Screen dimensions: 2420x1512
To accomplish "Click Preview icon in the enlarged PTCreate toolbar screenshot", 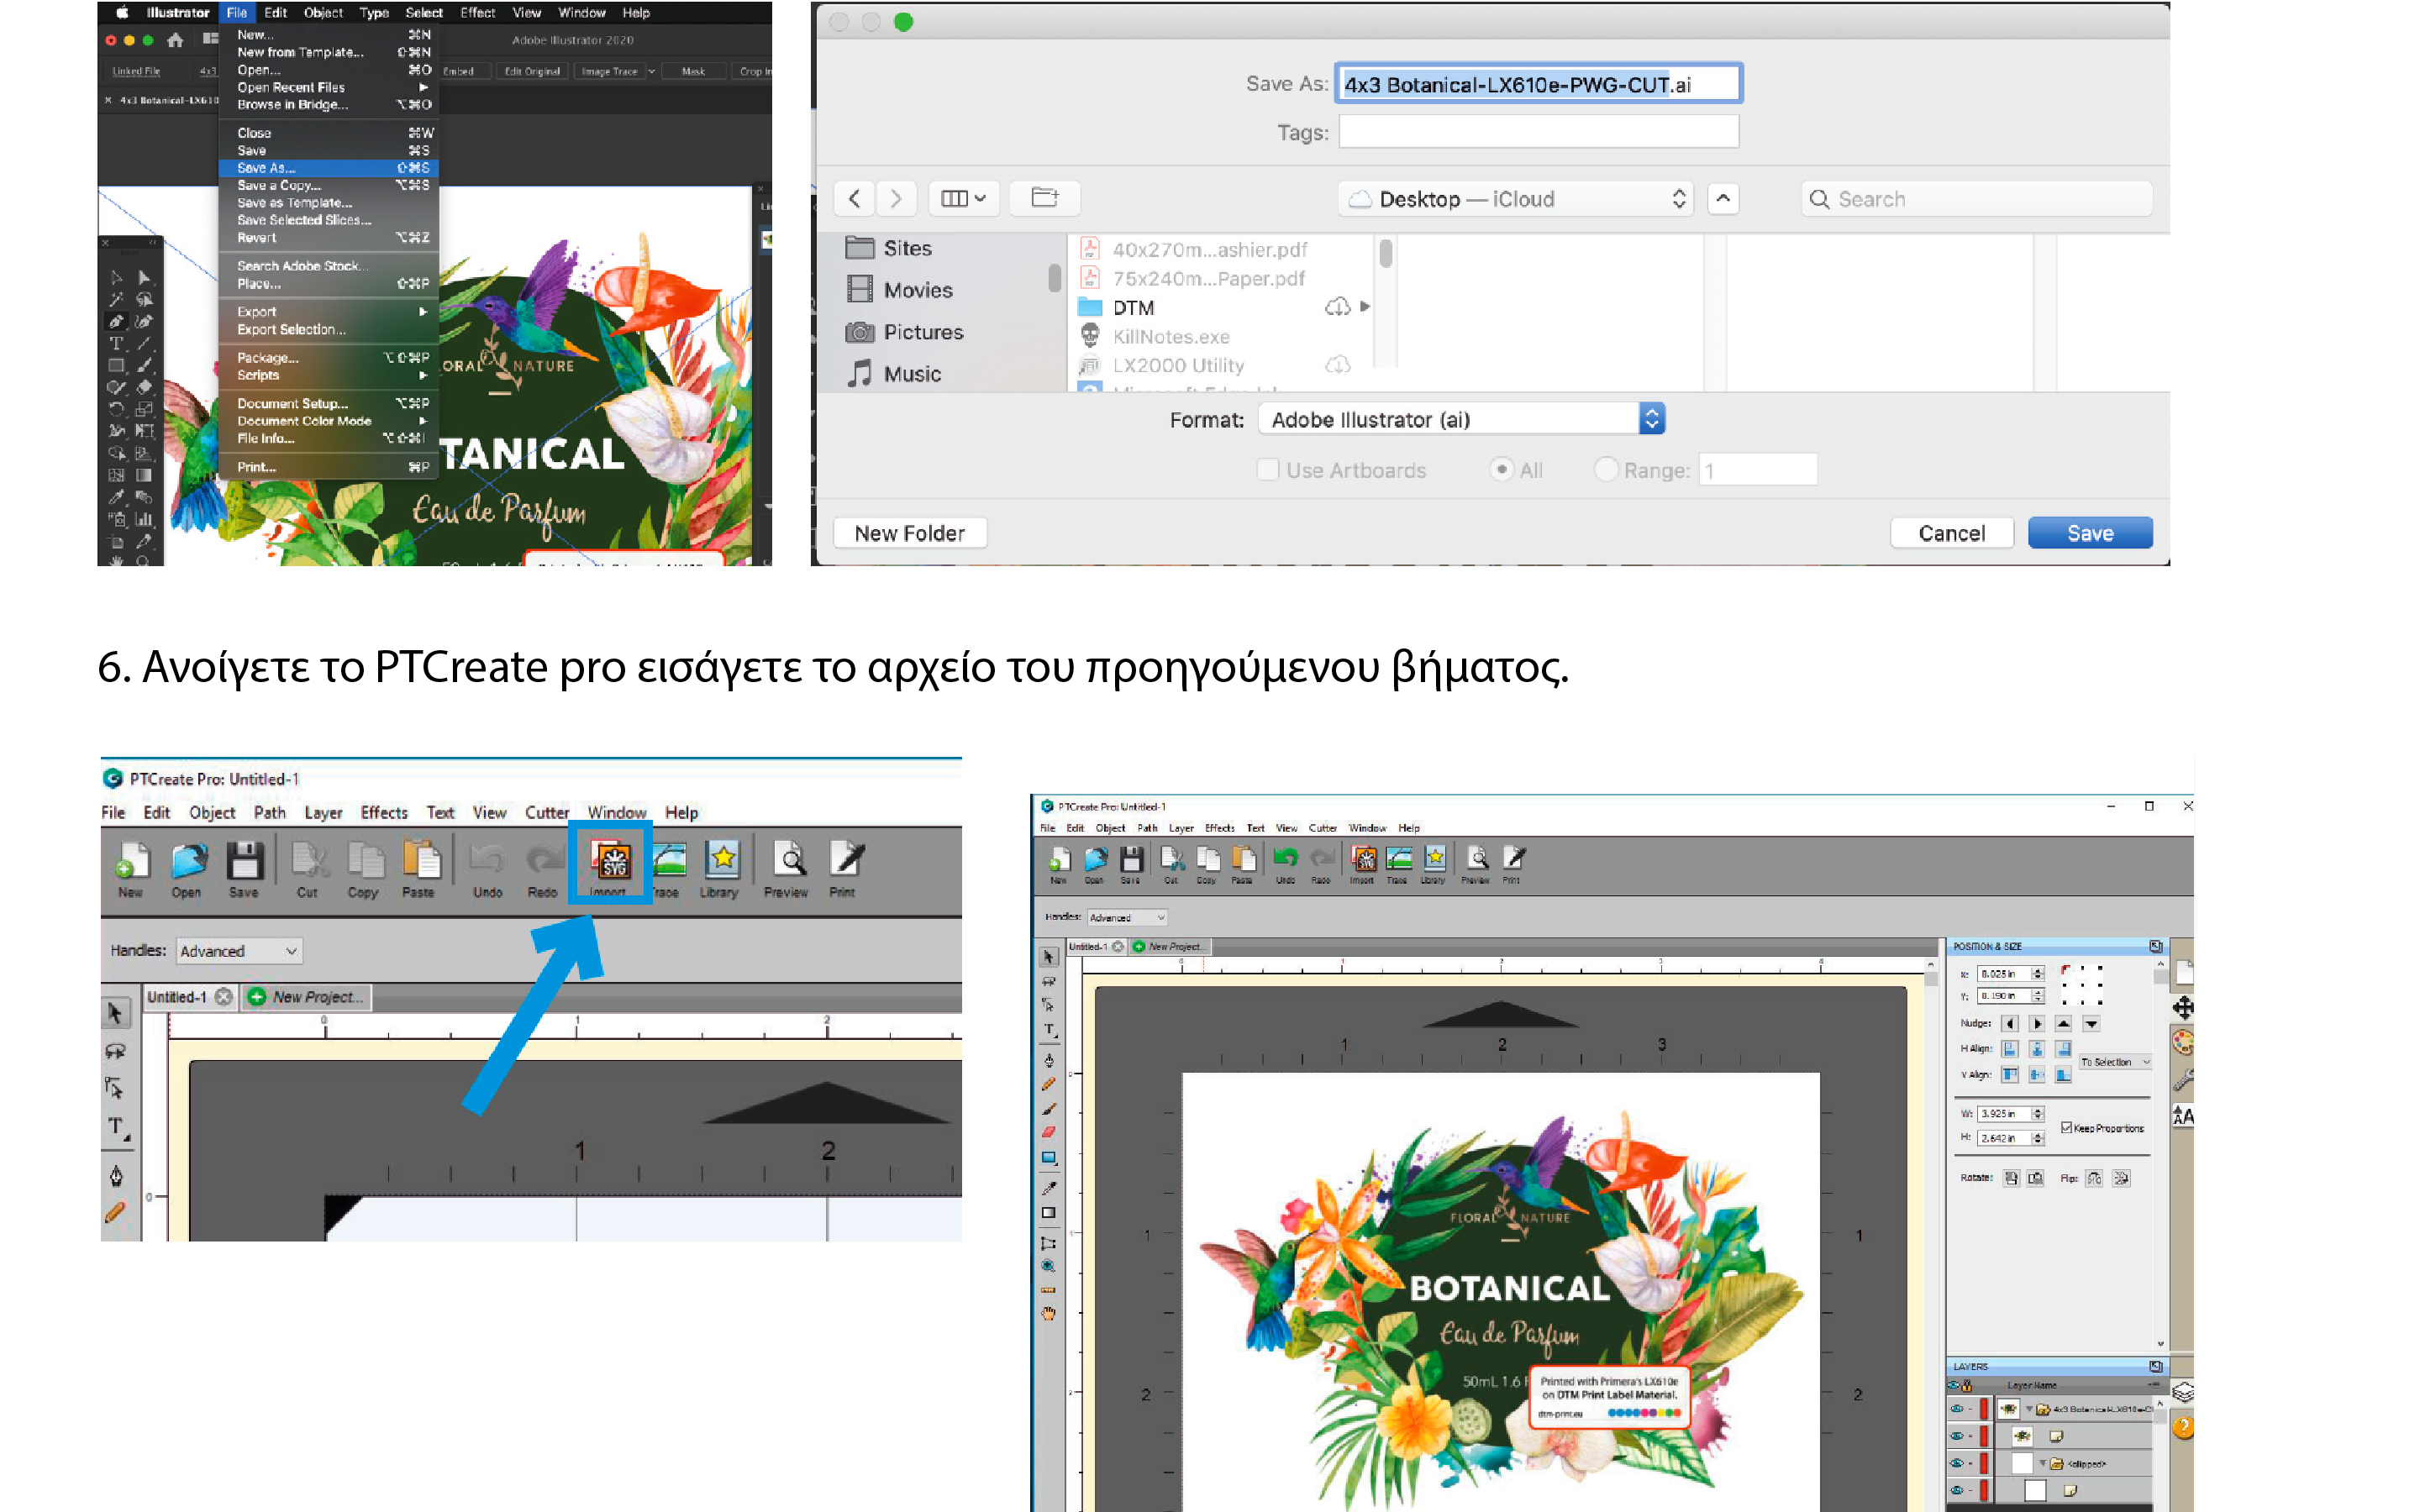I will tap(788, 860).
